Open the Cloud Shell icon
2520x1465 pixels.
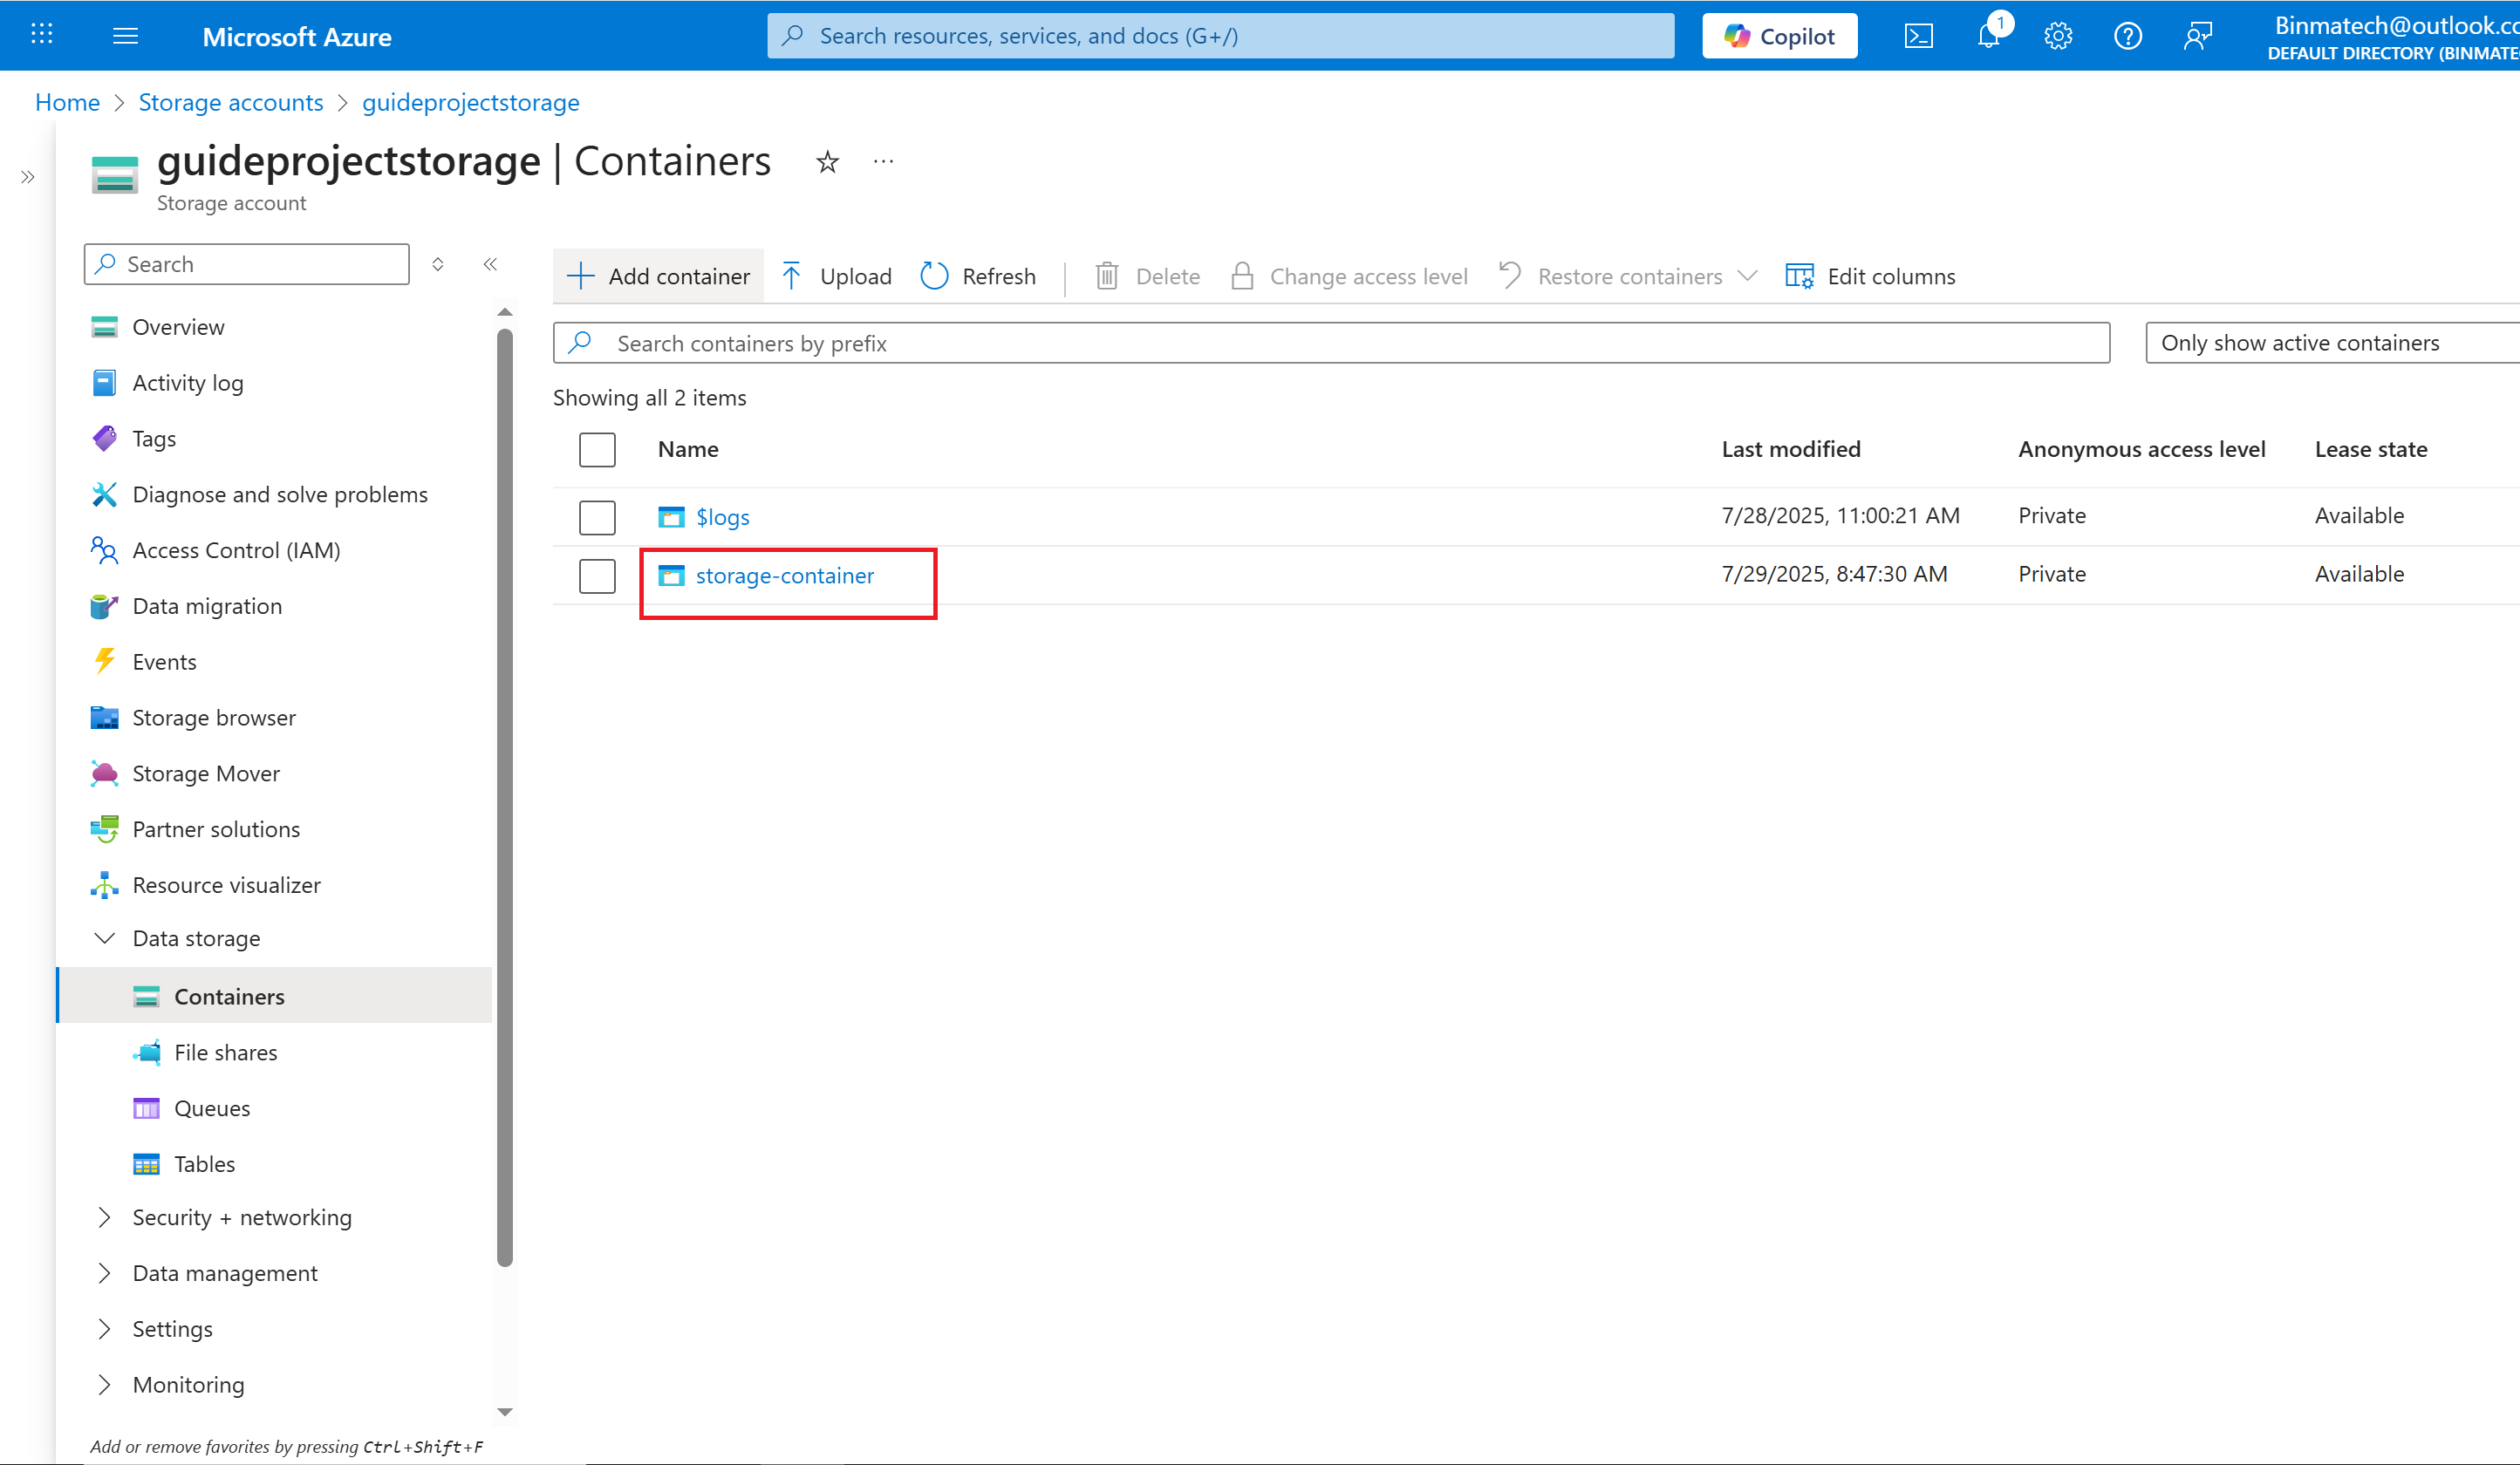click(1918, 37)
